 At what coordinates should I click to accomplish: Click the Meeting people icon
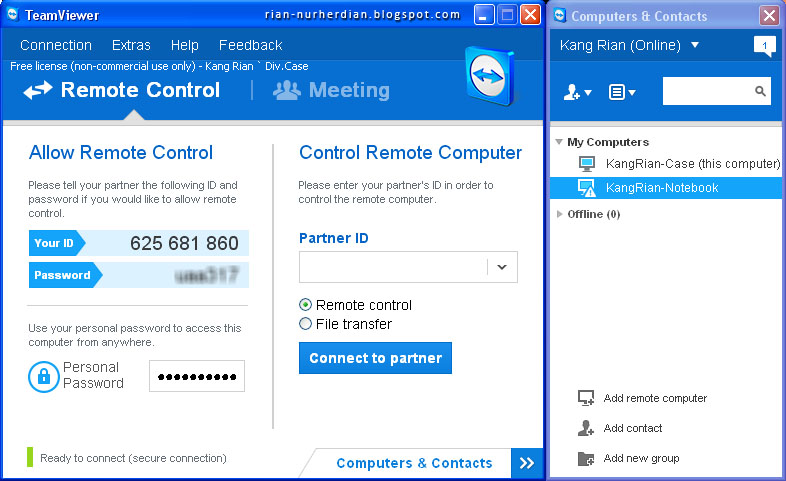(287, 90)
